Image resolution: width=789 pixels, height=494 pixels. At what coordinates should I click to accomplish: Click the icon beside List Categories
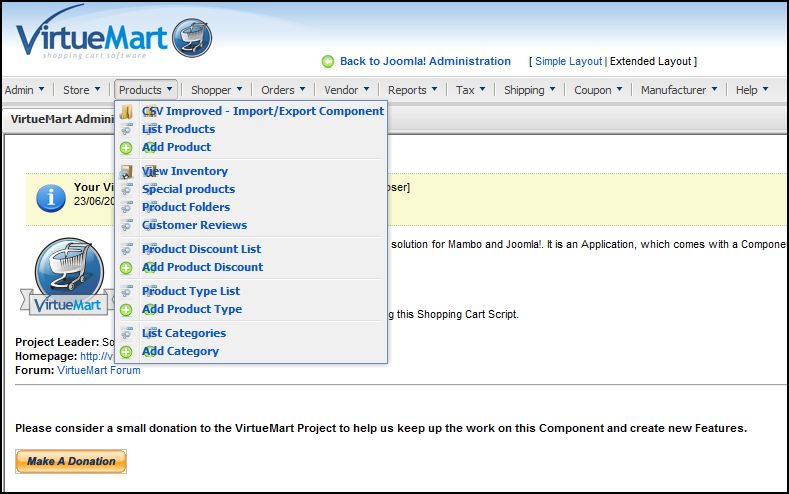pyautogui.click(x=126, y=333)
